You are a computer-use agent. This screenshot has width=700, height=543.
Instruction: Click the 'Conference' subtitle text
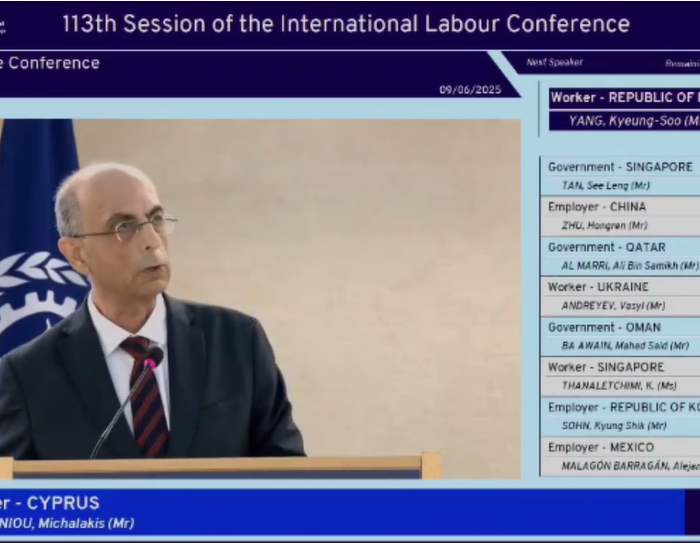[54, 63]
